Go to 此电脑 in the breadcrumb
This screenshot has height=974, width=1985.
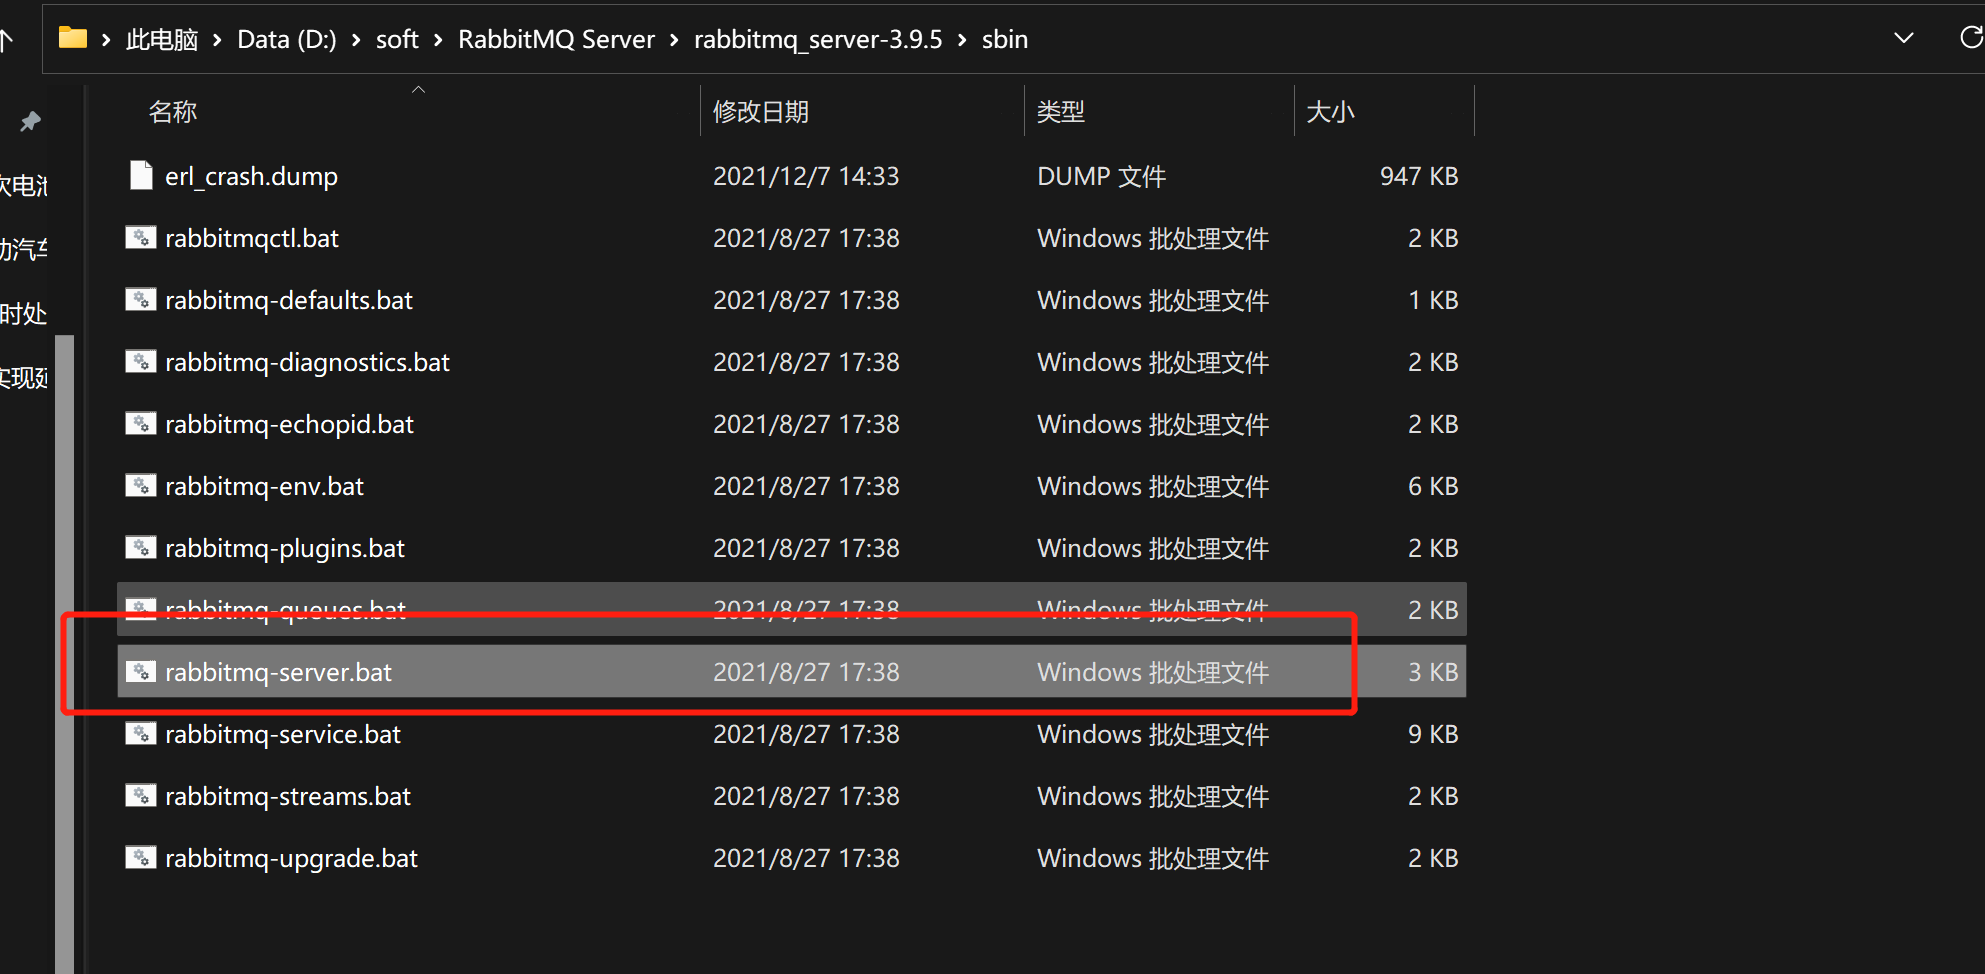click(x=162, y=40)
